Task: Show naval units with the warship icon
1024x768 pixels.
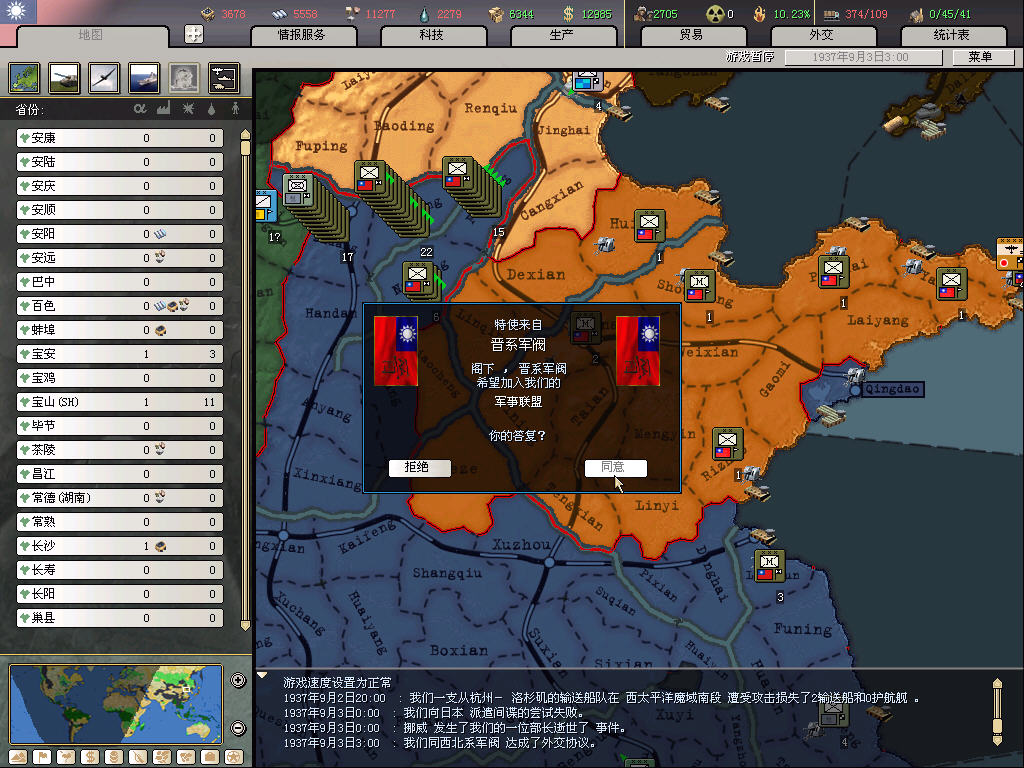Action: (144, 78)
